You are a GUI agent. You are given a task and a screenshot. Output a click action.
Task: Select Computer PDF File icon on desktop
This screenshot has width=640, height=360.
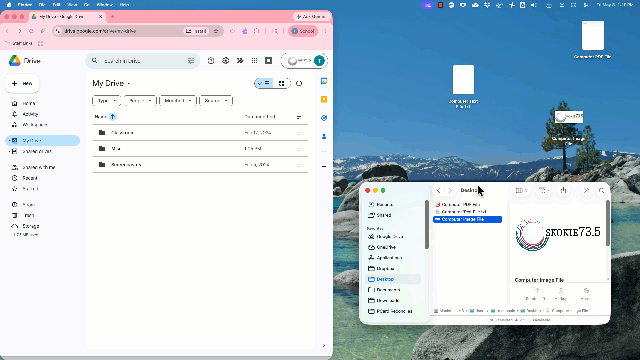593,40
